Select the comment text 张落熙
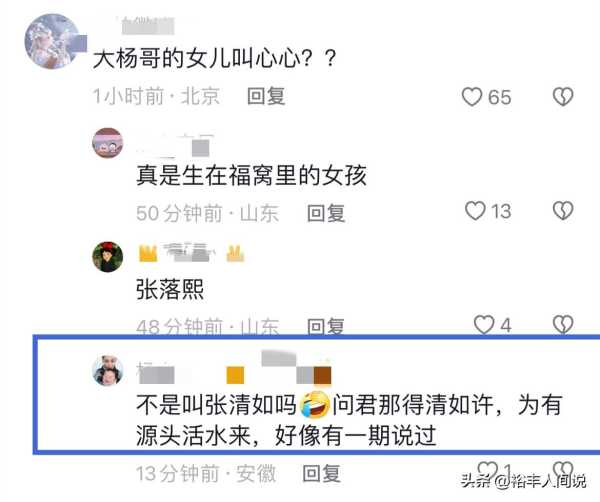This screenshot has width=600, height=502. point(170,289)
